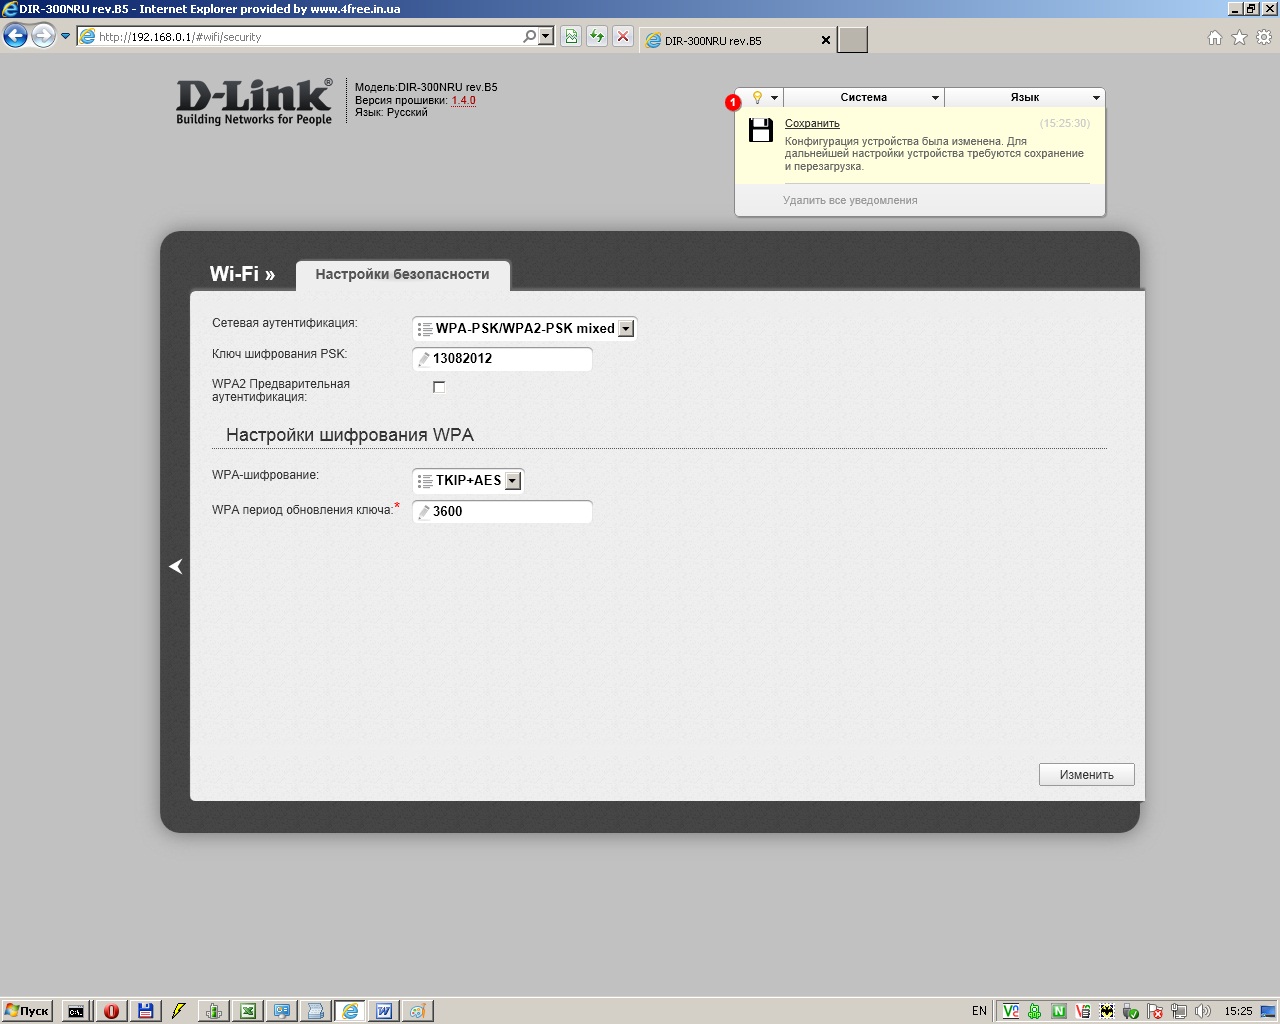Click the floppy disk save icon in notification
1280x1024 pixels.
761,130
